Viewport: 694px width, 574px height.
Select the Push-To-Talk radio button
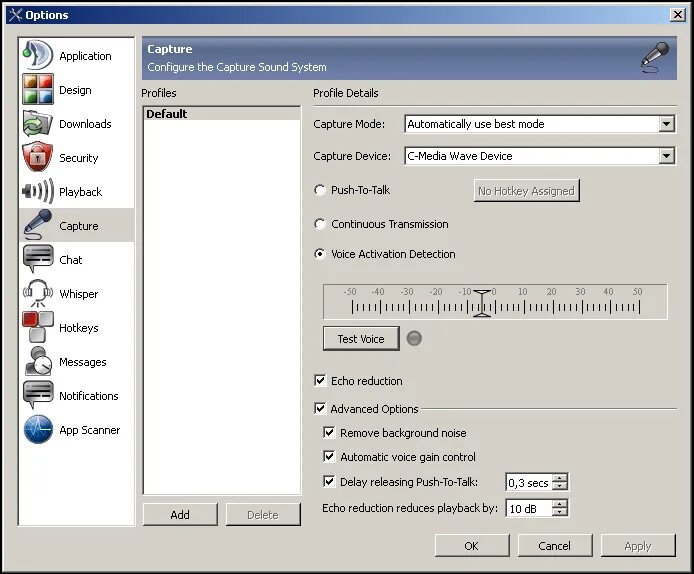pyautogui.click(x=320, y=190)
